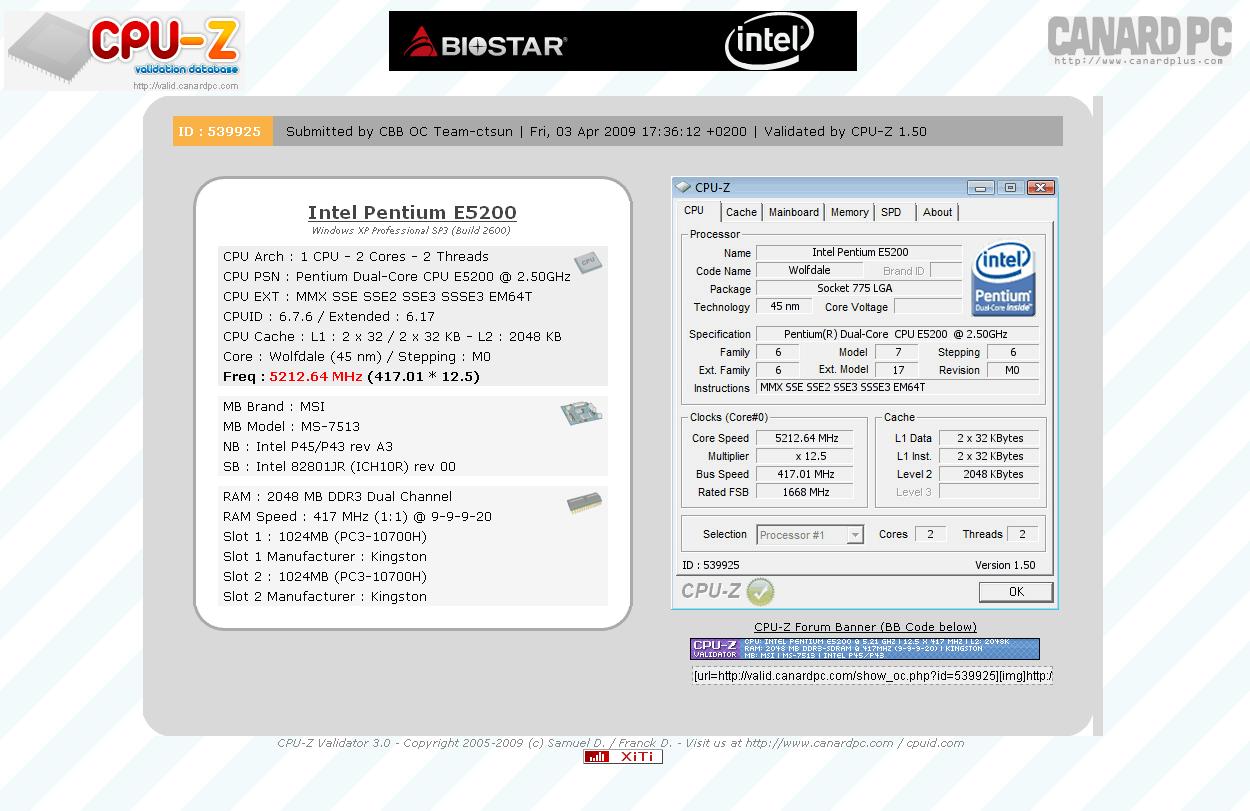1250x811 pixels.
Task: Click the CPU-Z validation database logo
Action: (124, 51)
